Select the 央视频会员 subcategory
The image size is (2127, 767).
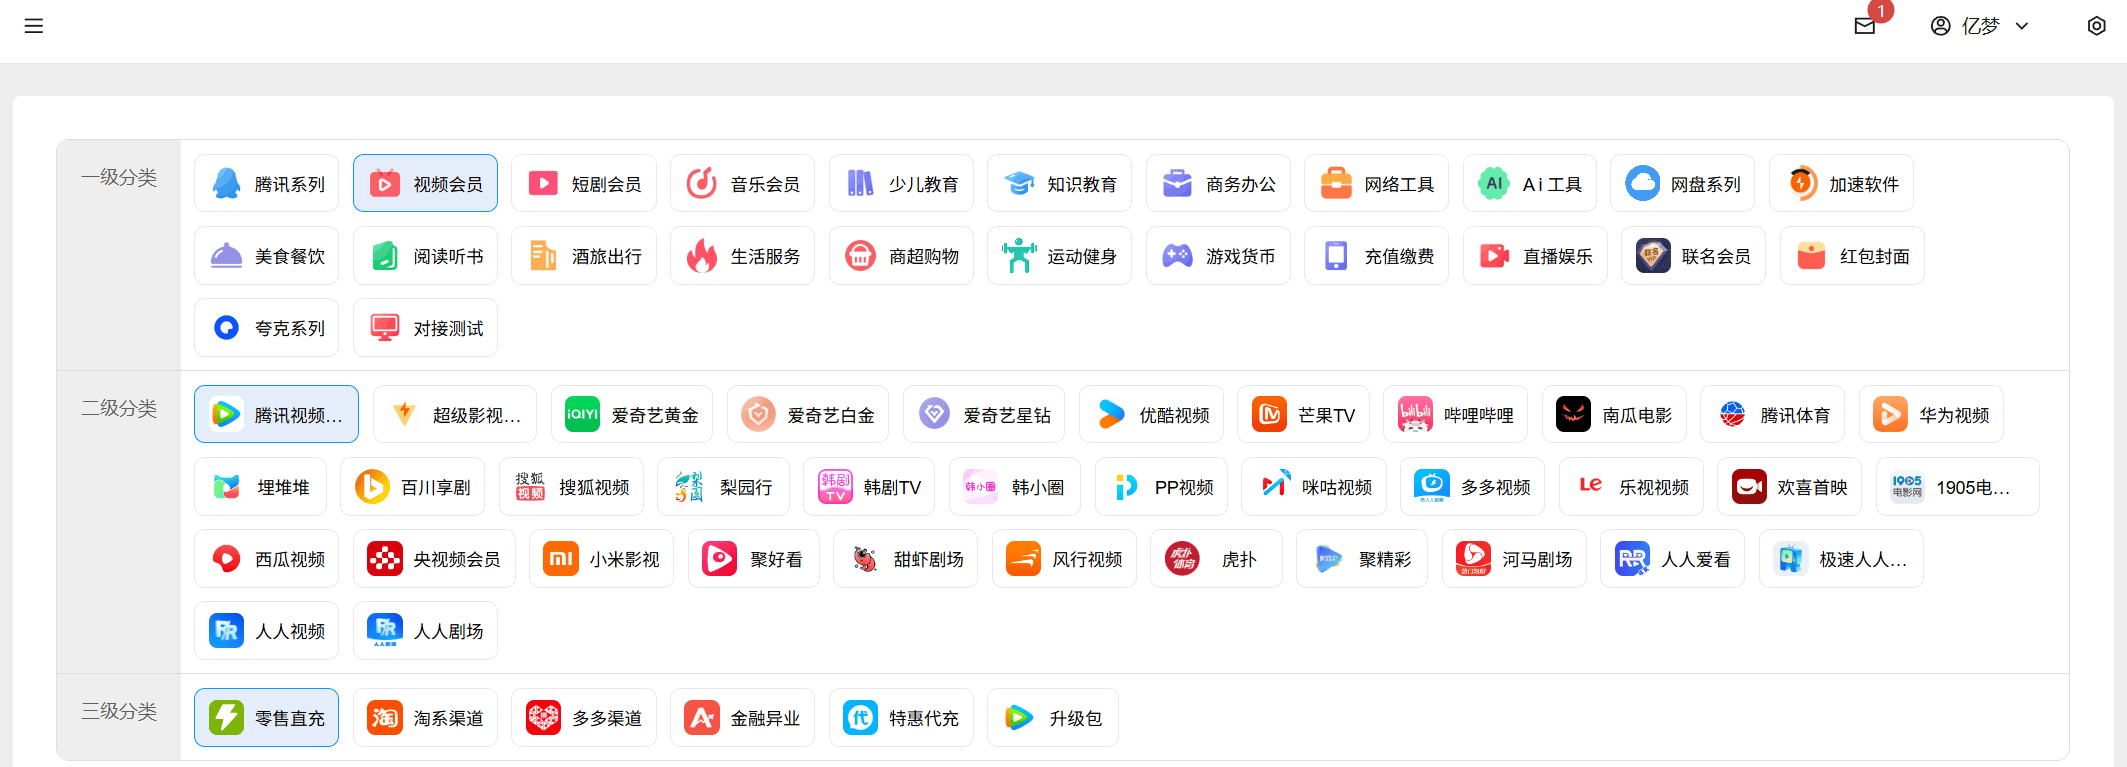pyautogui.click(x=434, y=559)
